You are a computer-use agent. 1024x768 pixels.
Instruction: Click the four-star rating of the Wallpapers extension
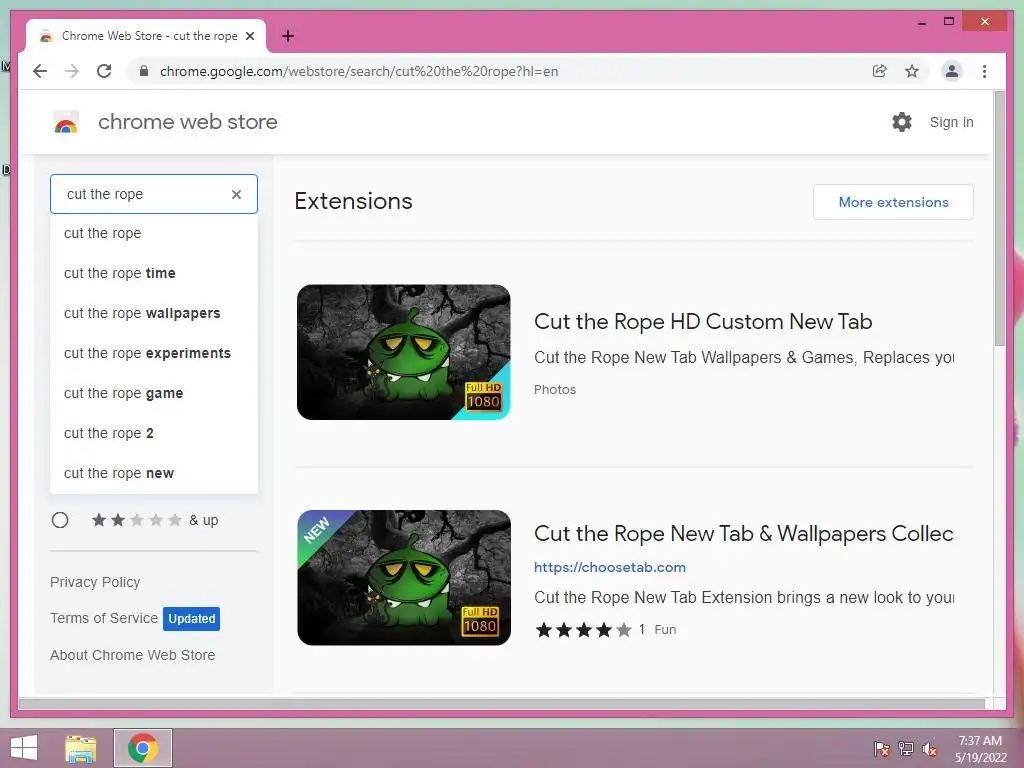pos(583,630)
